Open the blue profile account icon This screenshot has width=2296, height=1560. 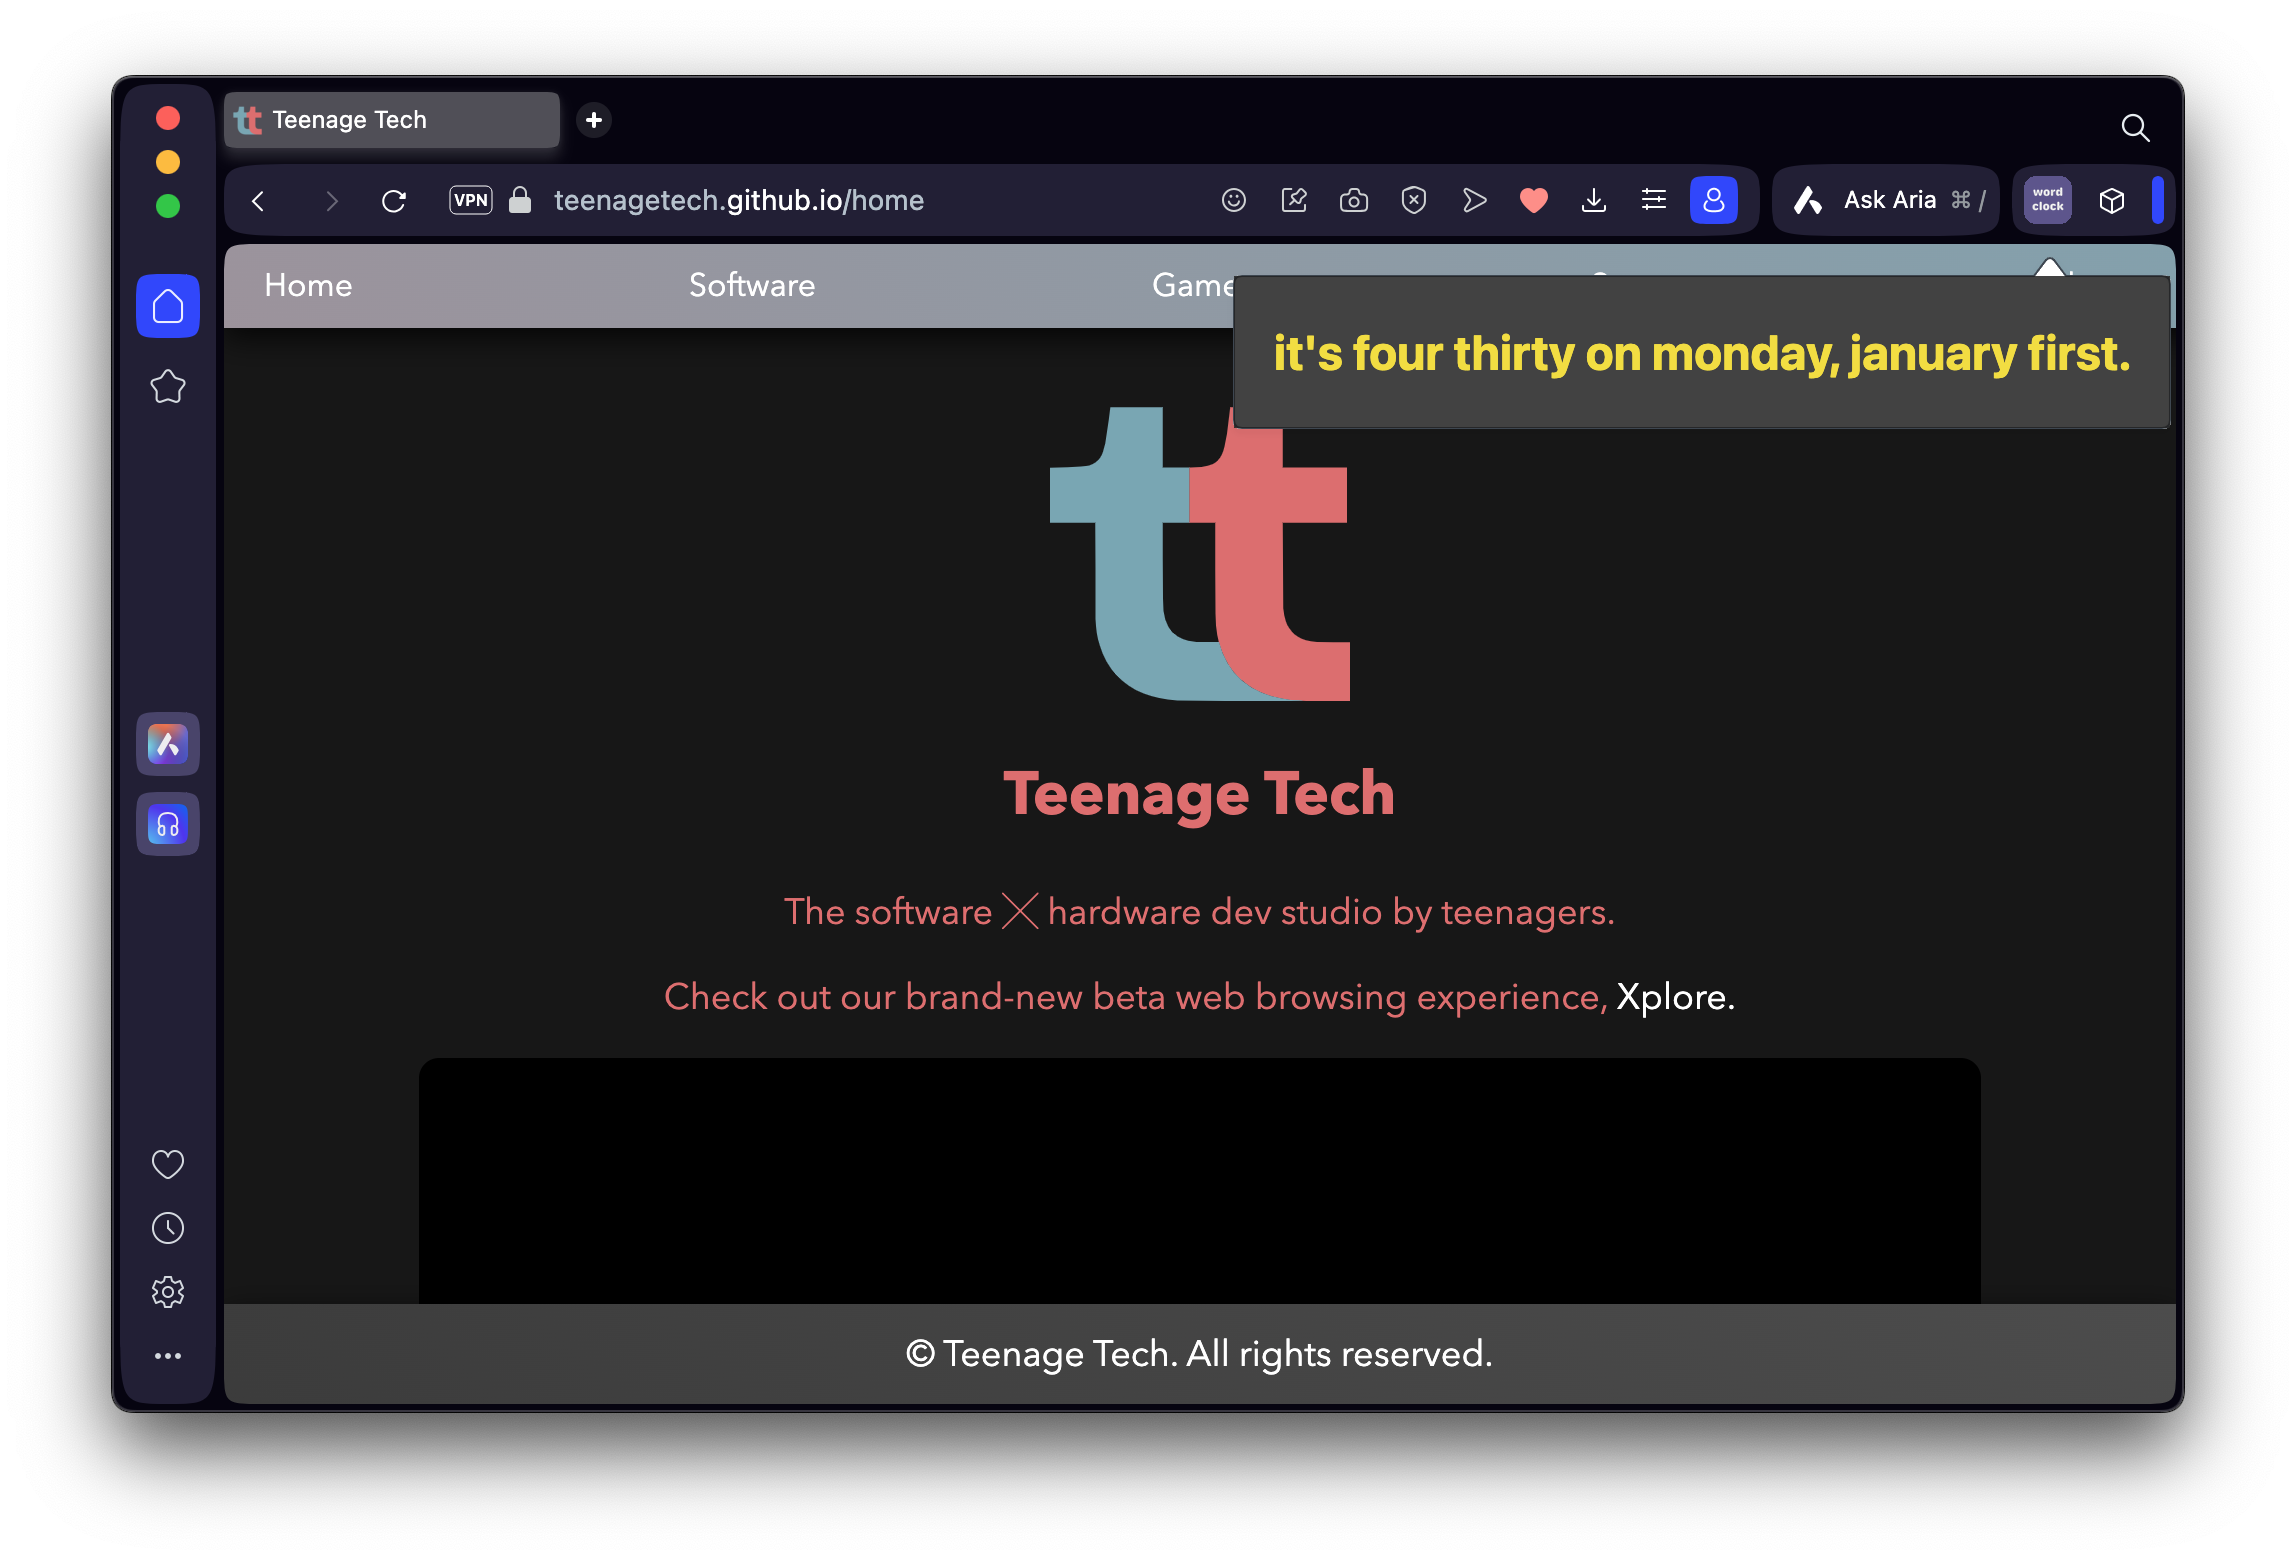(x=1714, y=200)
